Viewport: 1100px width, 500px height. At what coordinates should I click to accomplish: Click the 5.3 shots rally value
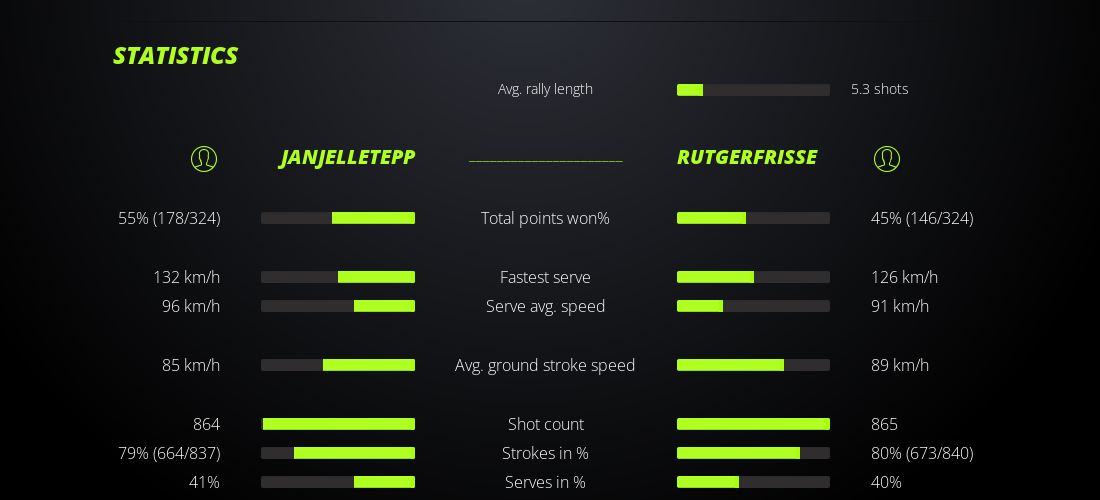pos(879,89)
